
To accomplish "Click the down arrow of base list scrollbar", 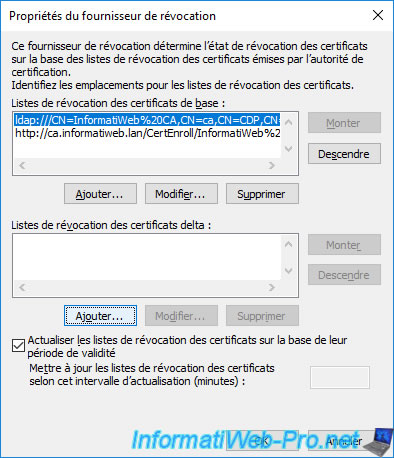I will click(x=289, y=149).
